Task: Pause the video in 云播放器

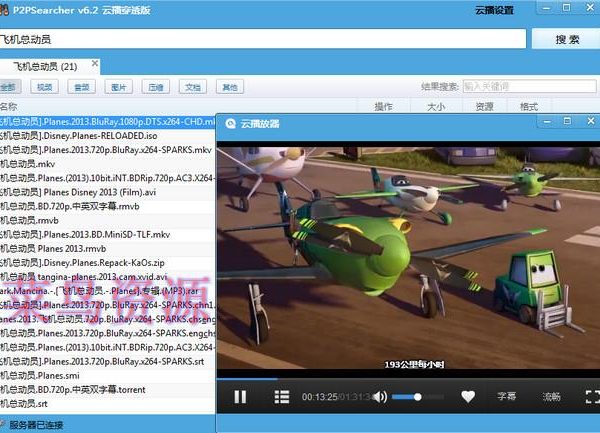Action: 240,397
